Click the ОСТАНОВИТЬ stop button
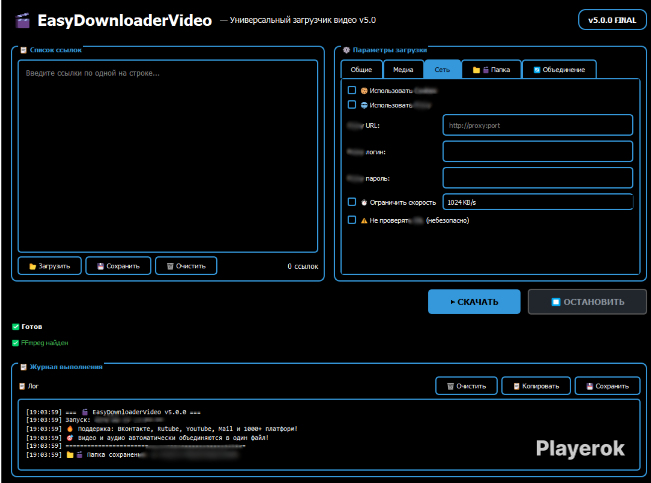This screenshot has width=651, height=483. [x=587, y=302]
